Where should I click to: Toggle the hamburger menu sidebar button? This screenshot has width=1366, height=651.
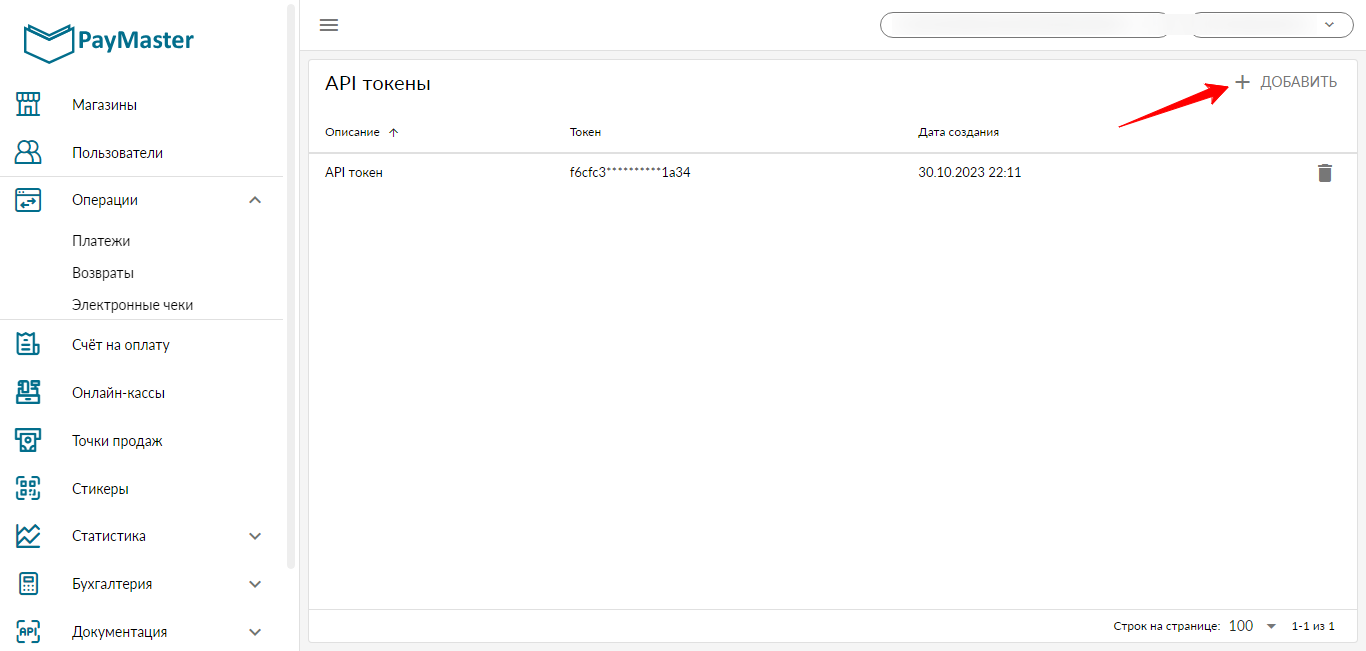click(x=329, y=25)
